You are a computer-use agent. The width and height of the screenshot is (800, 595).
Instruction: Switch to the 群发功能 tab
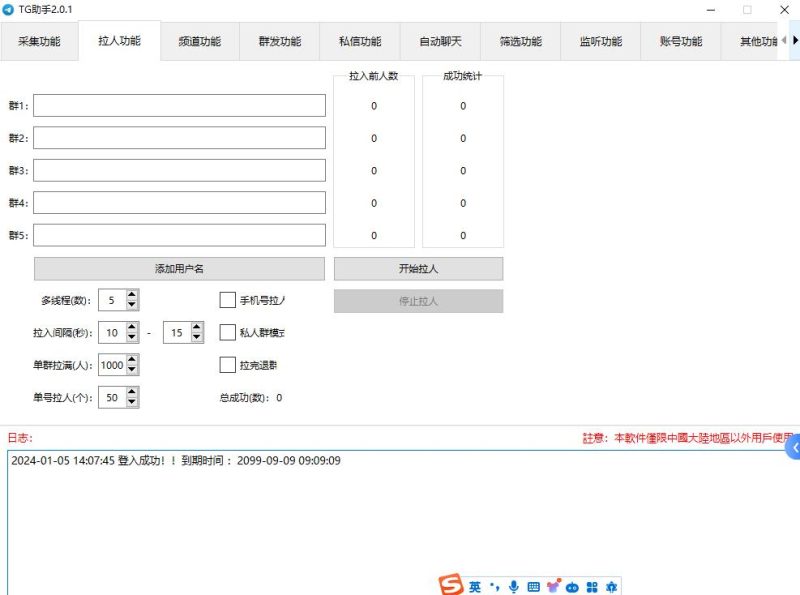click(x=281, y=42)
